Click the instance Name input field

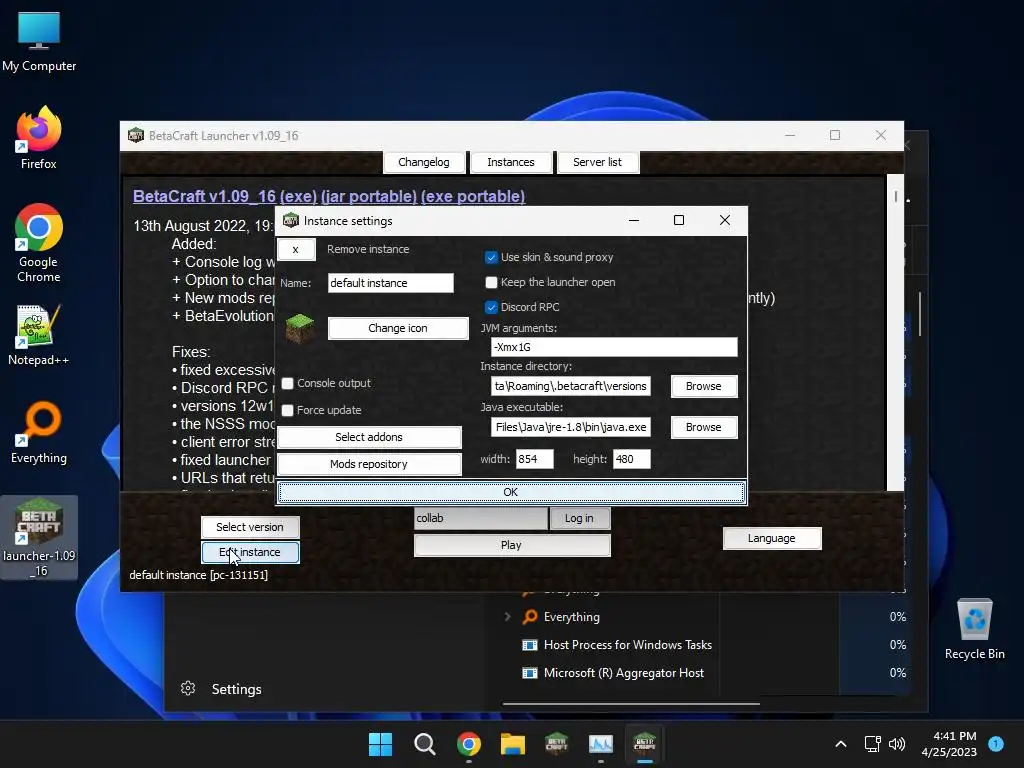click(x=391, y=283)
